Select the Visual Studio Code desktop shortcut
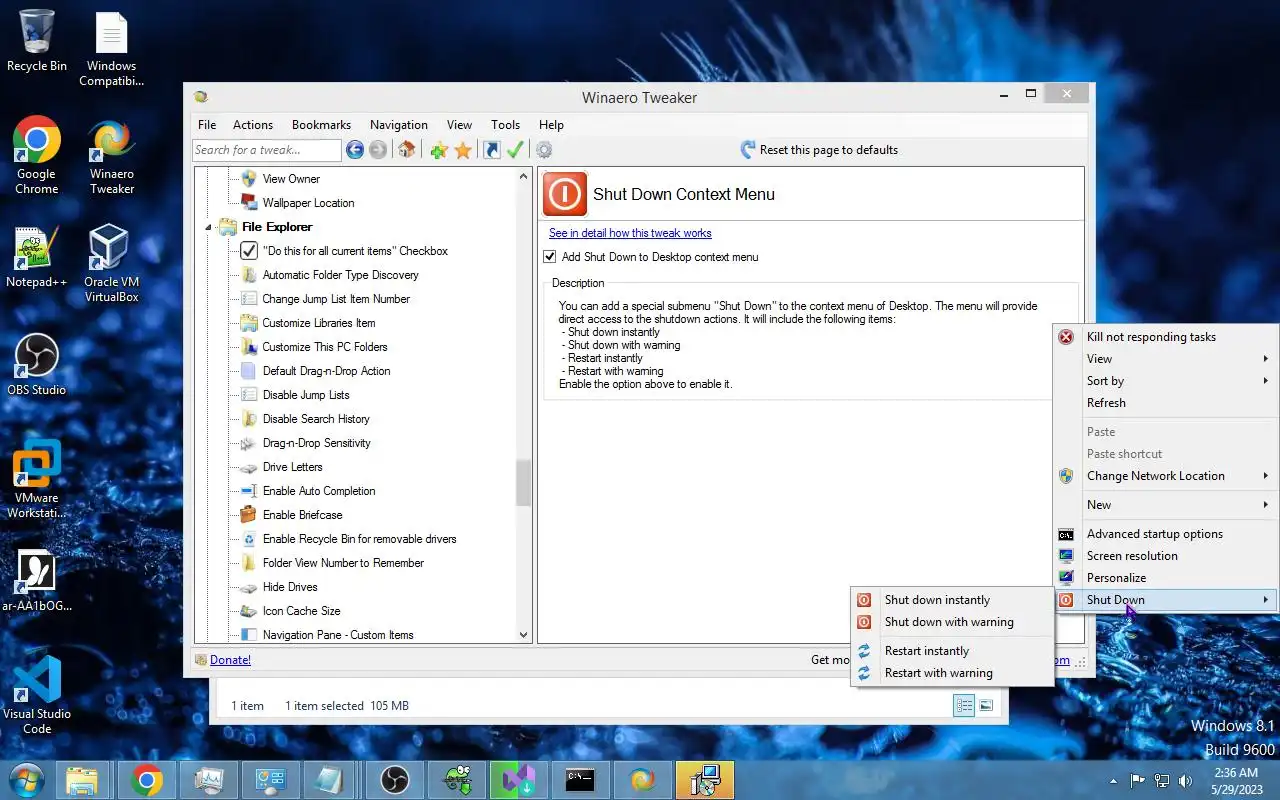The image size is (1280, 800). [x=37, y=695]
